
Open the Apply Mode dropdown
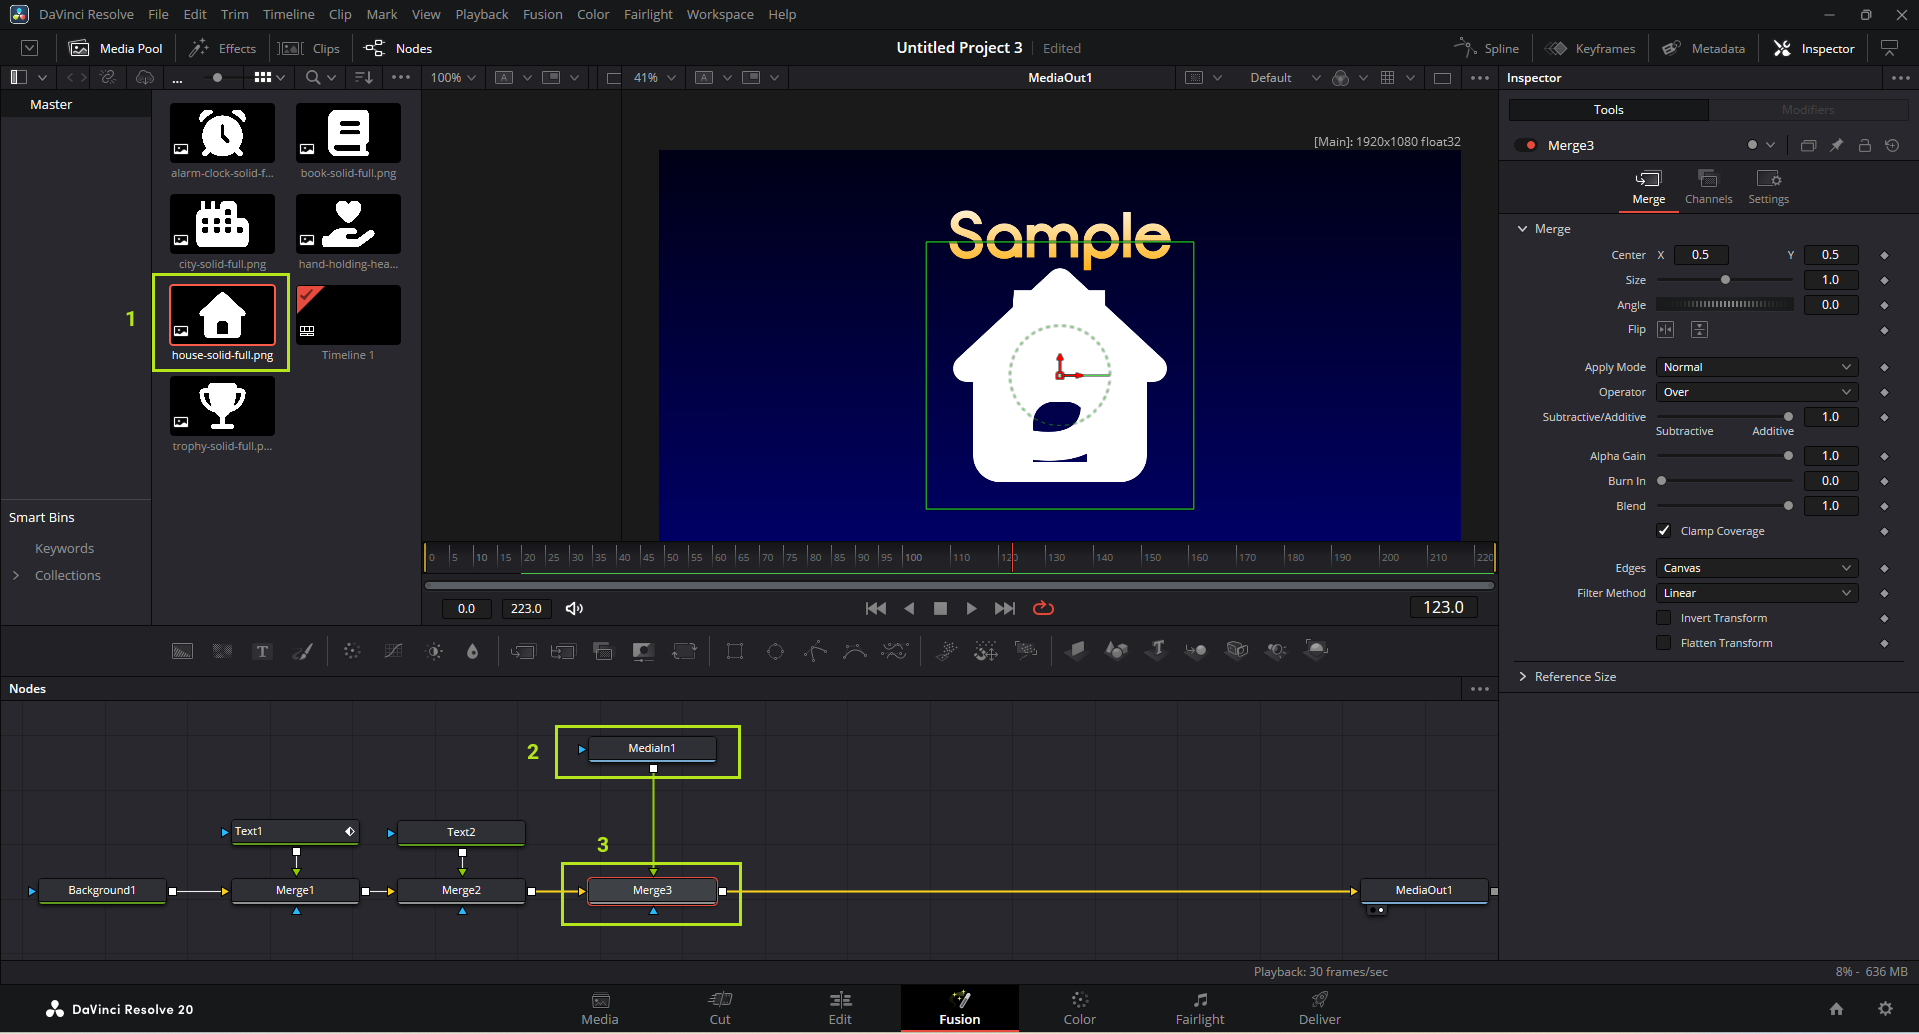pos(1756,367)
